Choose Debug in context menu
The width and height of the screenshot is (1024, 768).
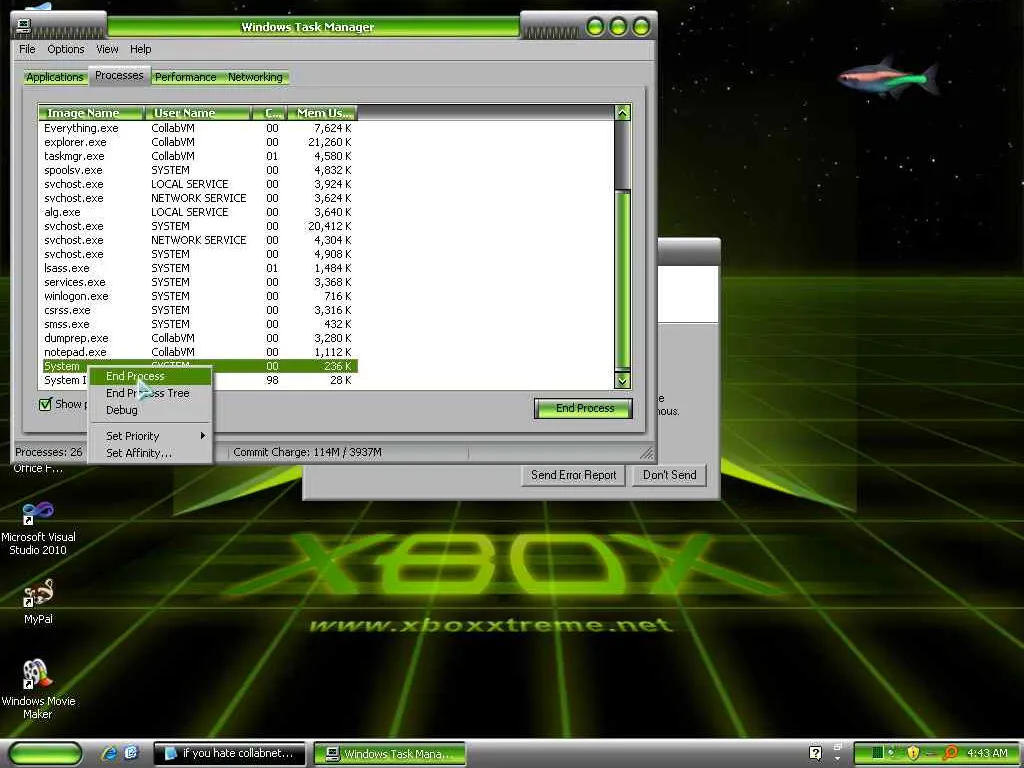[150, 410]
